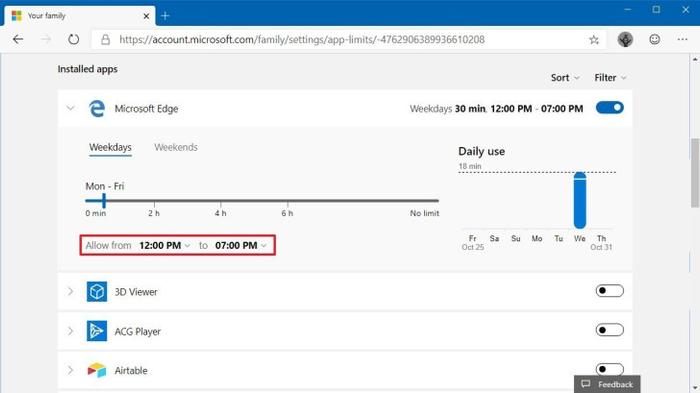Click the 3D Viewer app name
Image resolution: width=700 pixels, height=393 pixels.
coord(136,292)
